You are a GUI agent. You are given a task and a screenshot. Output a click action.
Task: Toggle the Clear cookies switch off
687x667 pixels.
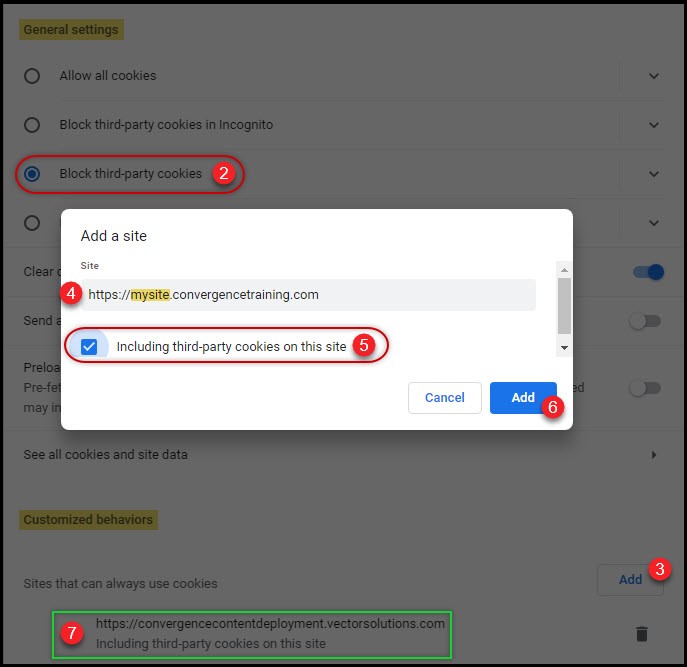pos(648,272)
